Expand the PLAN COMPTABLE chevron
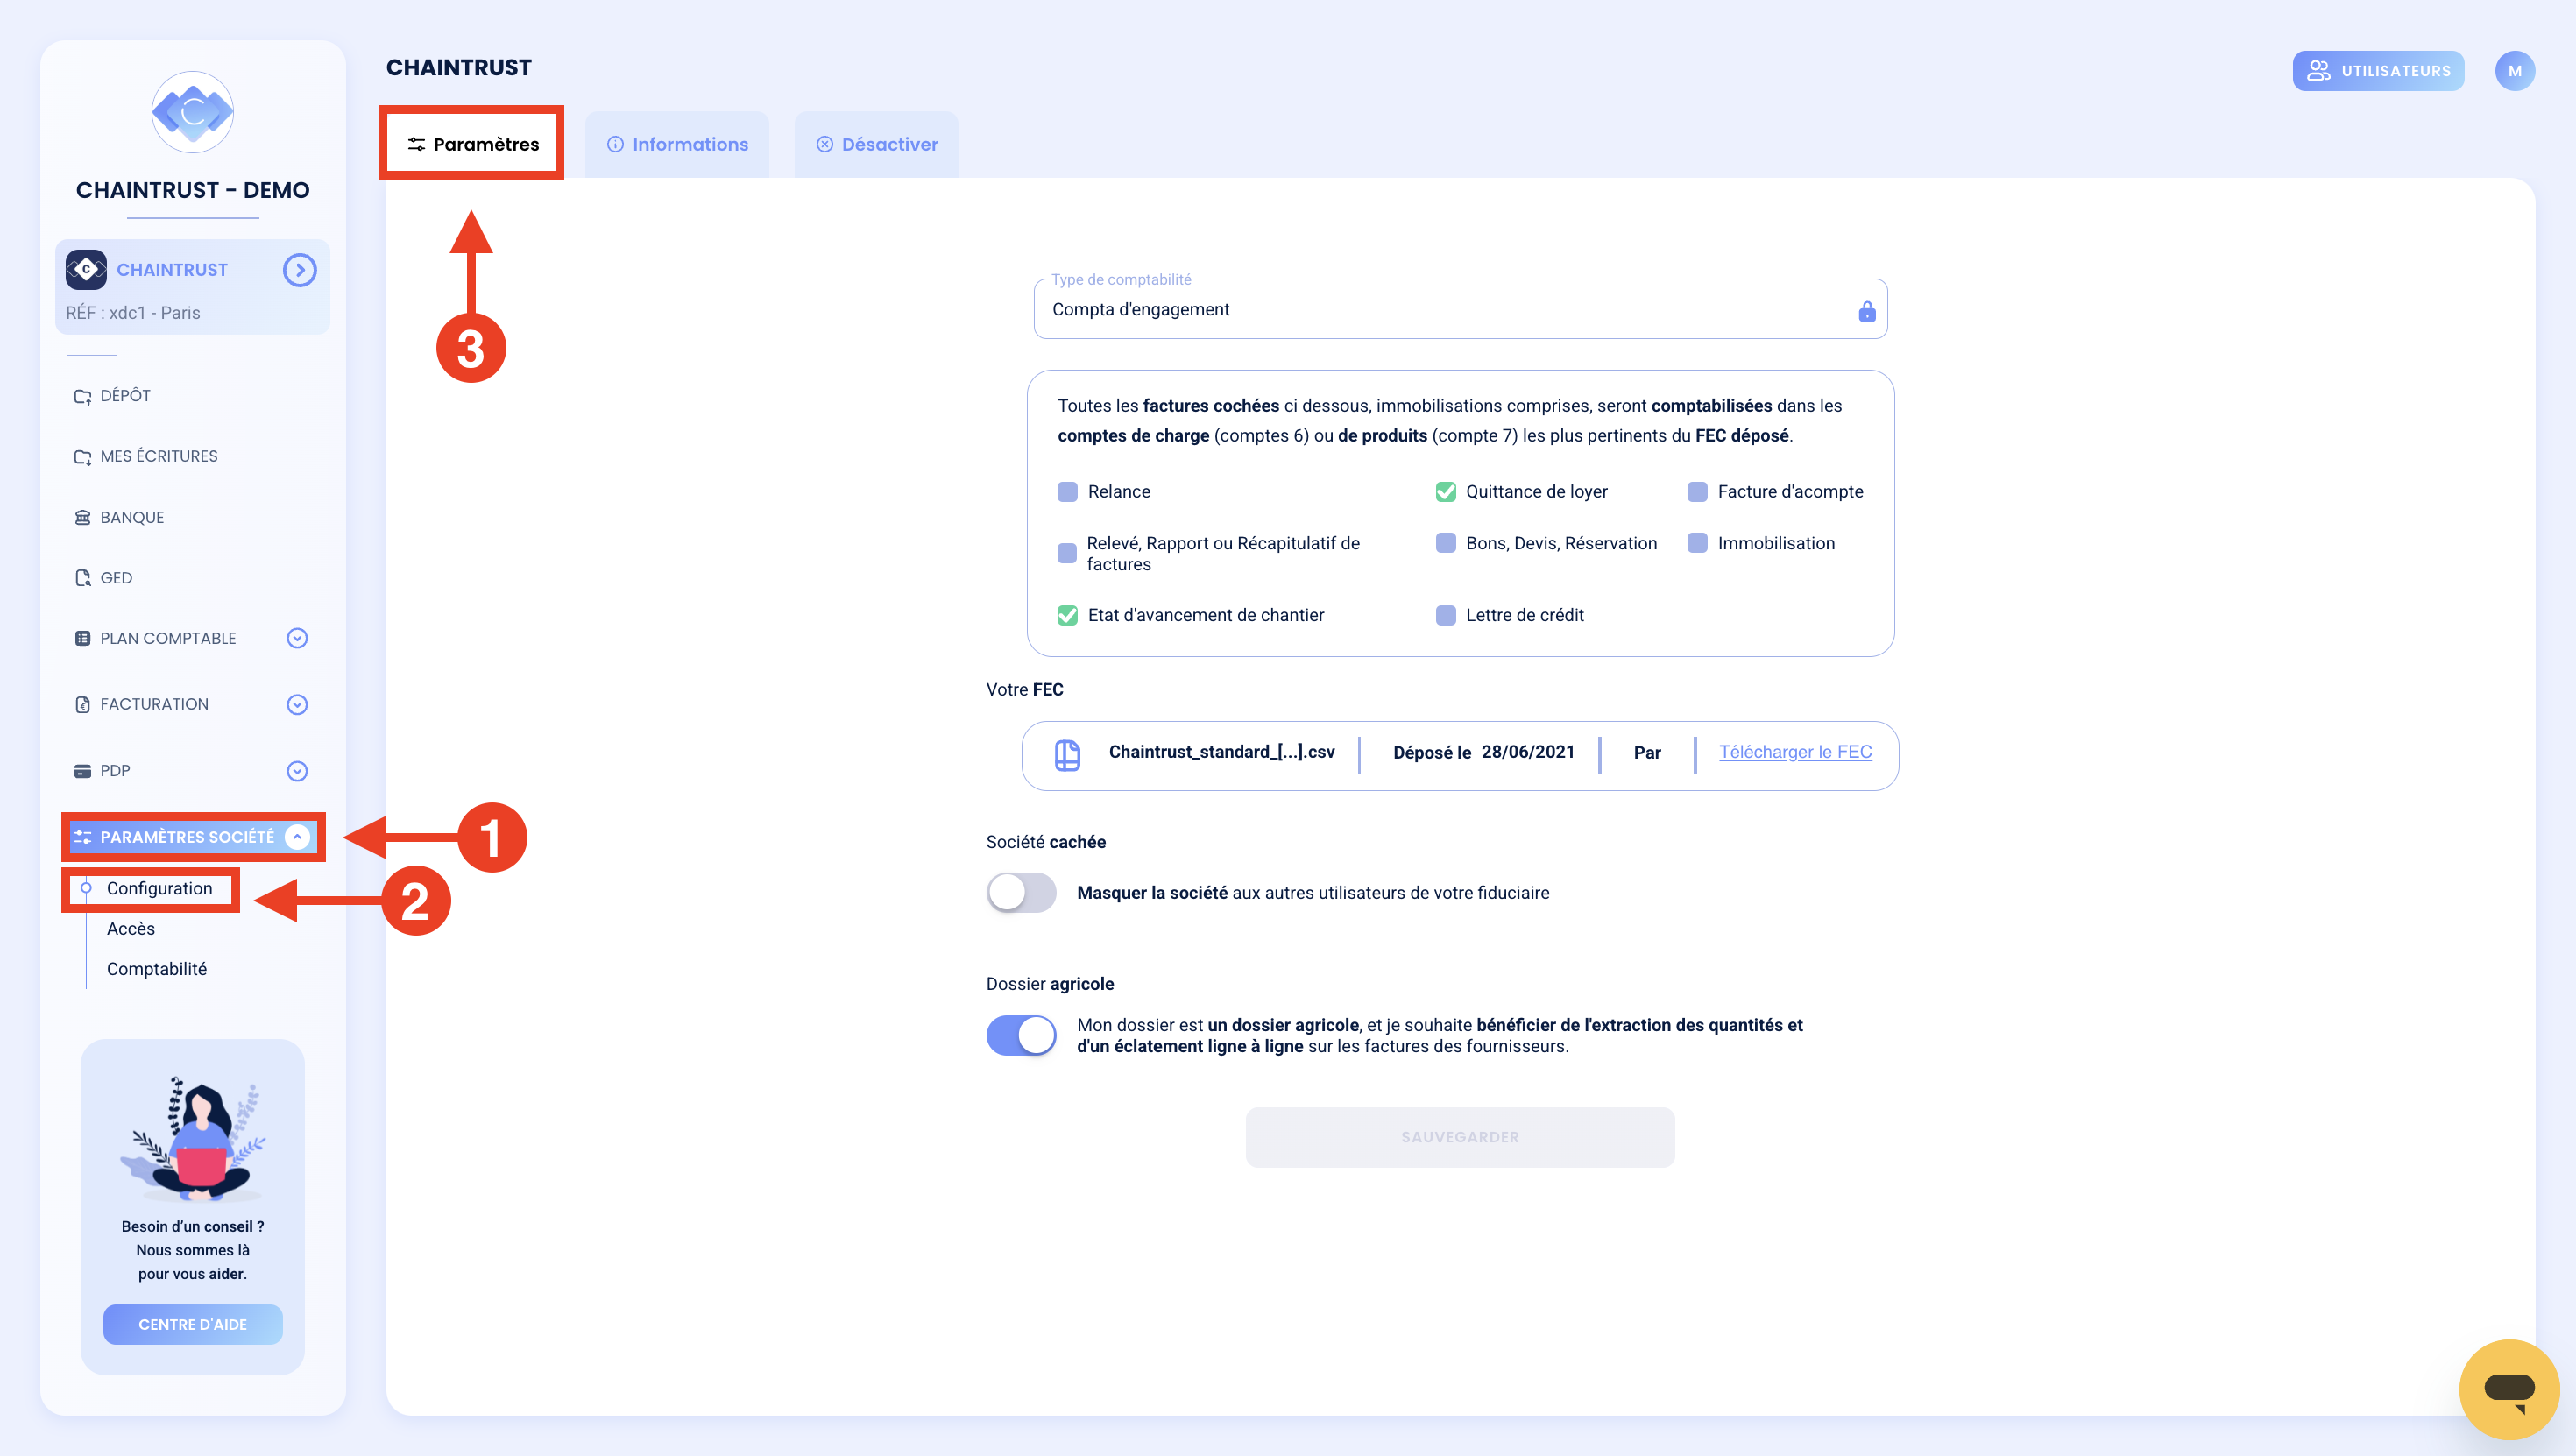The width and height of the screenshot is (2576, 1456). pyautogui.click(x=297, y=638)
